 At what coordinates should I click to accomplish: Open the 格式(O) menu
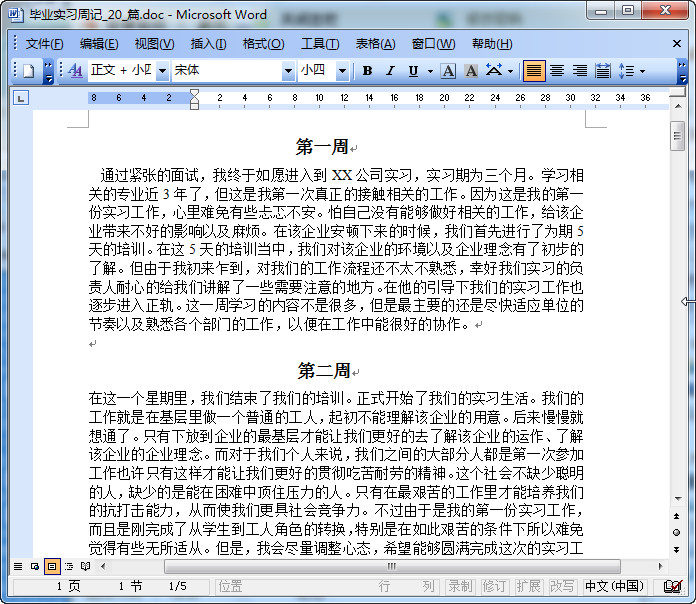(264, 44)
